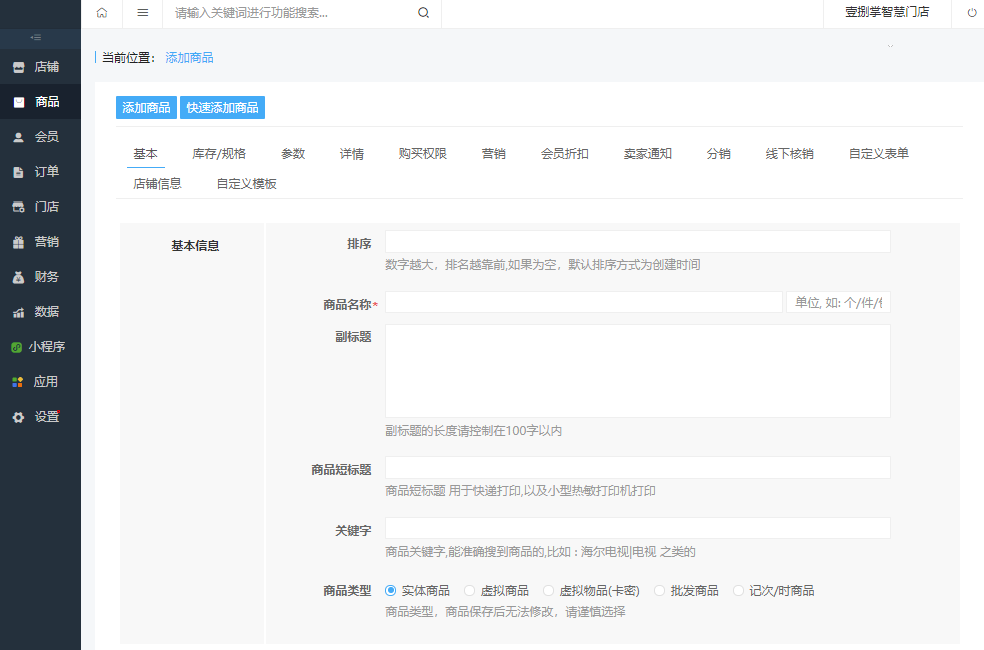The image size is (984, 650).
Task: Click the 副标题 text area
Action: [x=638, y=371]
